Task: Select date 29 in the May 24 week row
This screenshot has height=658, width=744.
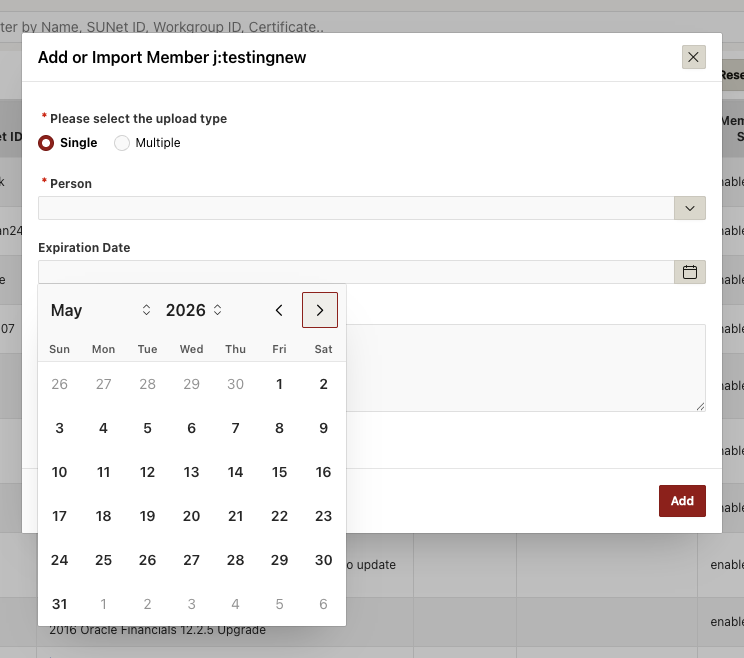Action: coord(279,560)
